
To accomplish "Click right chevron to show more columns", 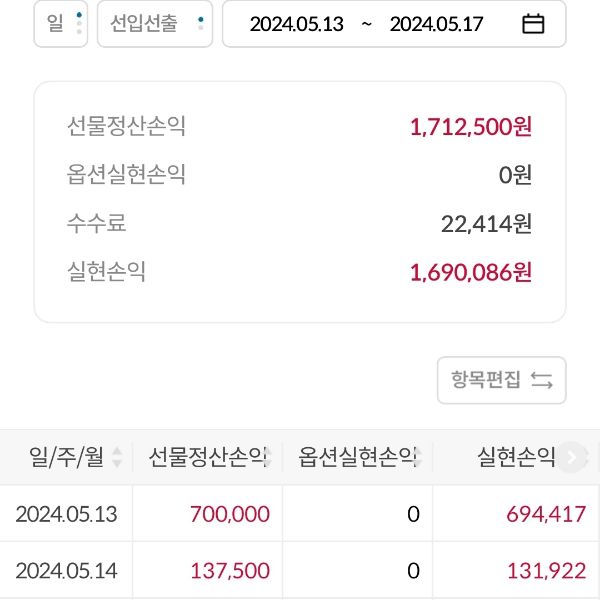I will (572, 458).
